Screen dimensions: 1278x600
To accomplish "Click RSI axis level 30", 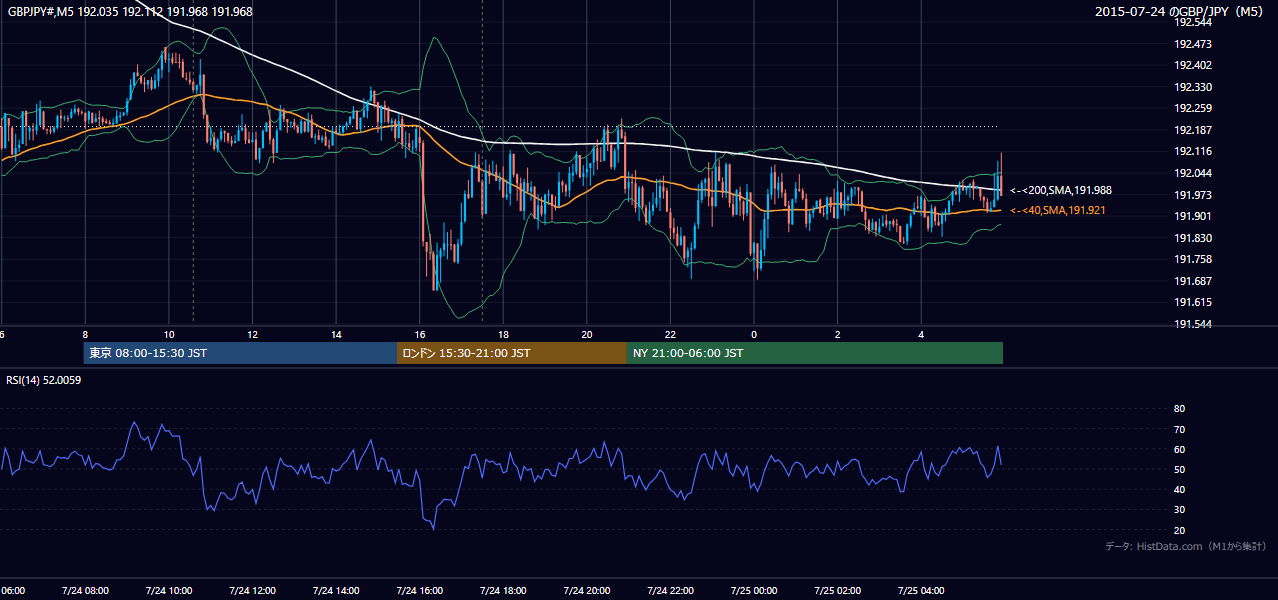I will [1179, 510].
